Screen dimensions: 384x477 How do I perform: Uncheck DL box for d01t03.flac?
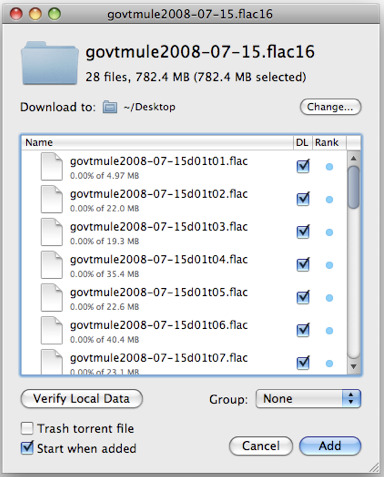(303, 232)
